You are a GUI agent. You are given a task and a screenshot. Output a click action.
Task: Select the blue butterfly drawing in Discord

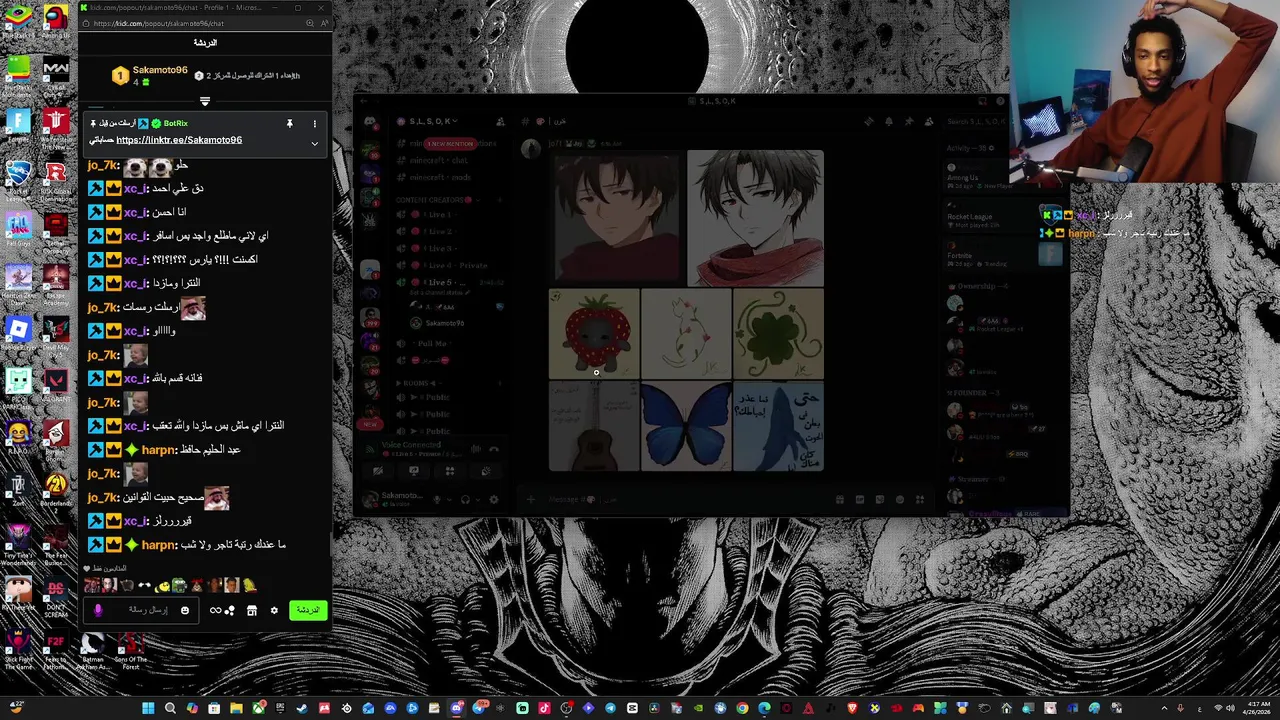pyautogui.click(x=686, y=426)
